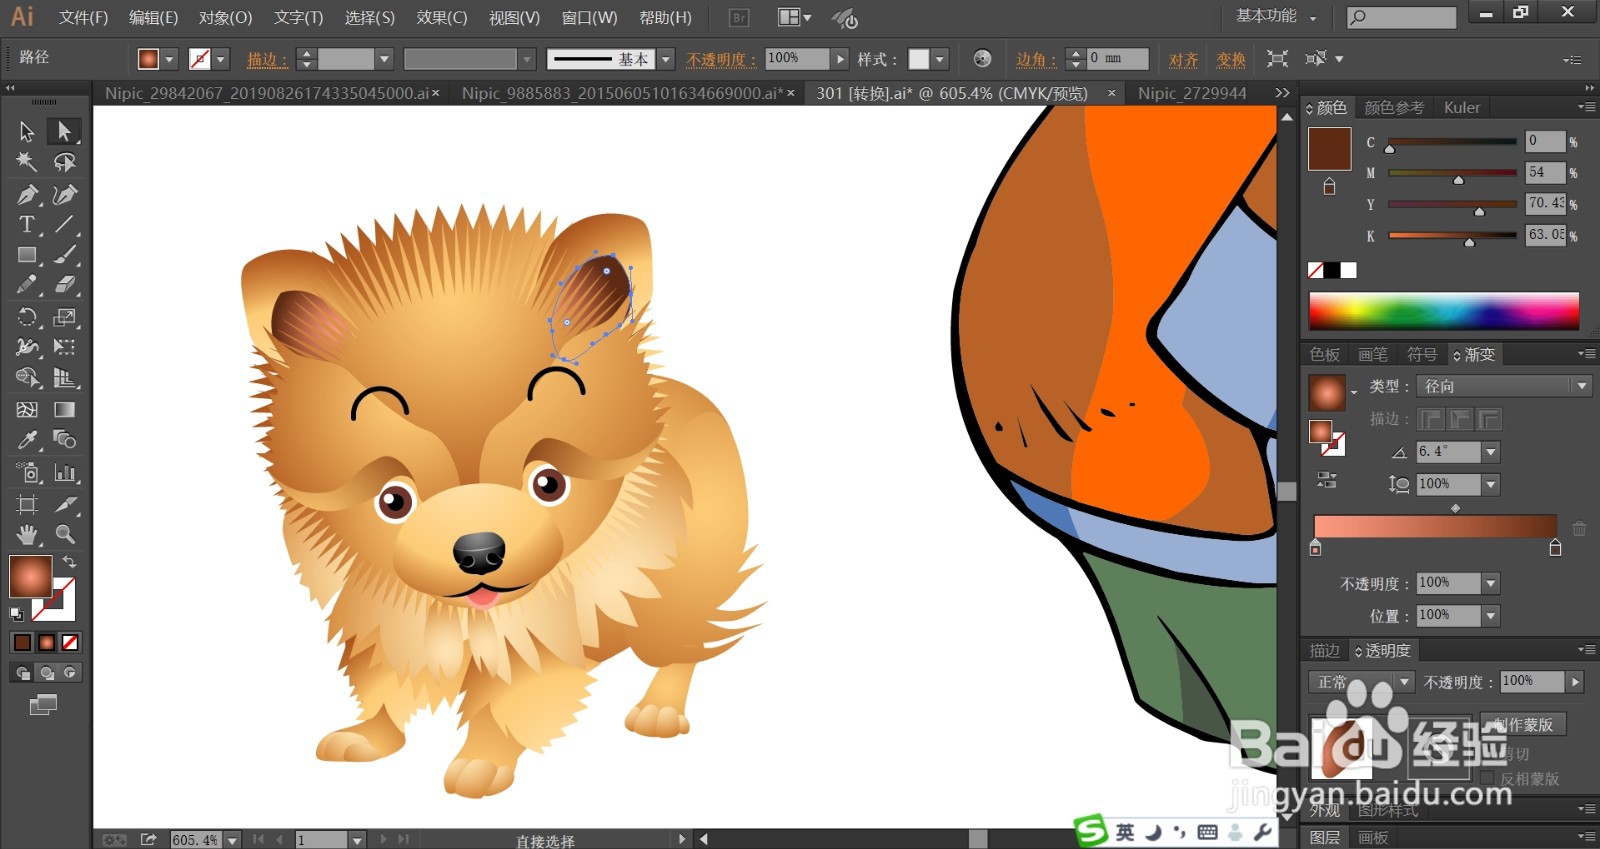Set paint mode to None button
Screen dimensions: 1600x849
(x=70, y=642)
